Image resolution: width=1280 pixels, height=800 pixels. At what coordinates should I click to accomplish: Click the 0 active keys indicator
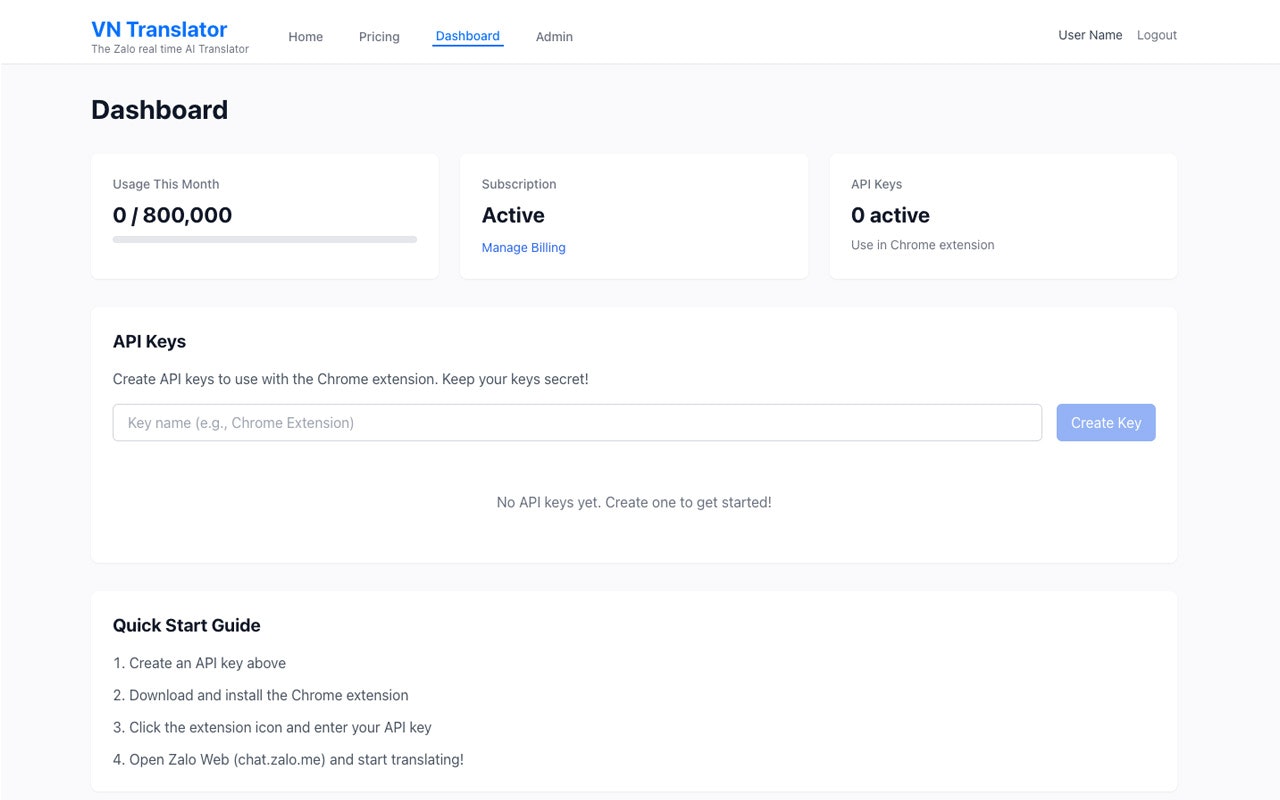[890, 215]
